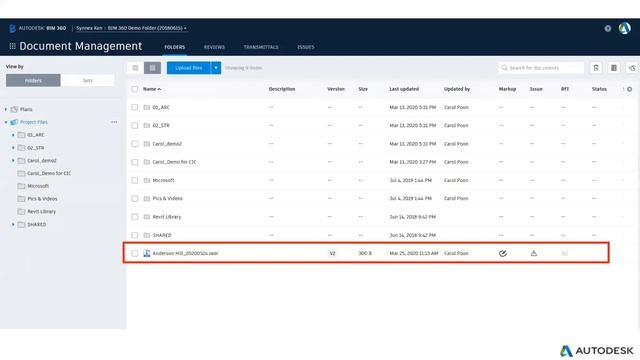Click the Upload files button
640x360 pixels.
[189, 68]
